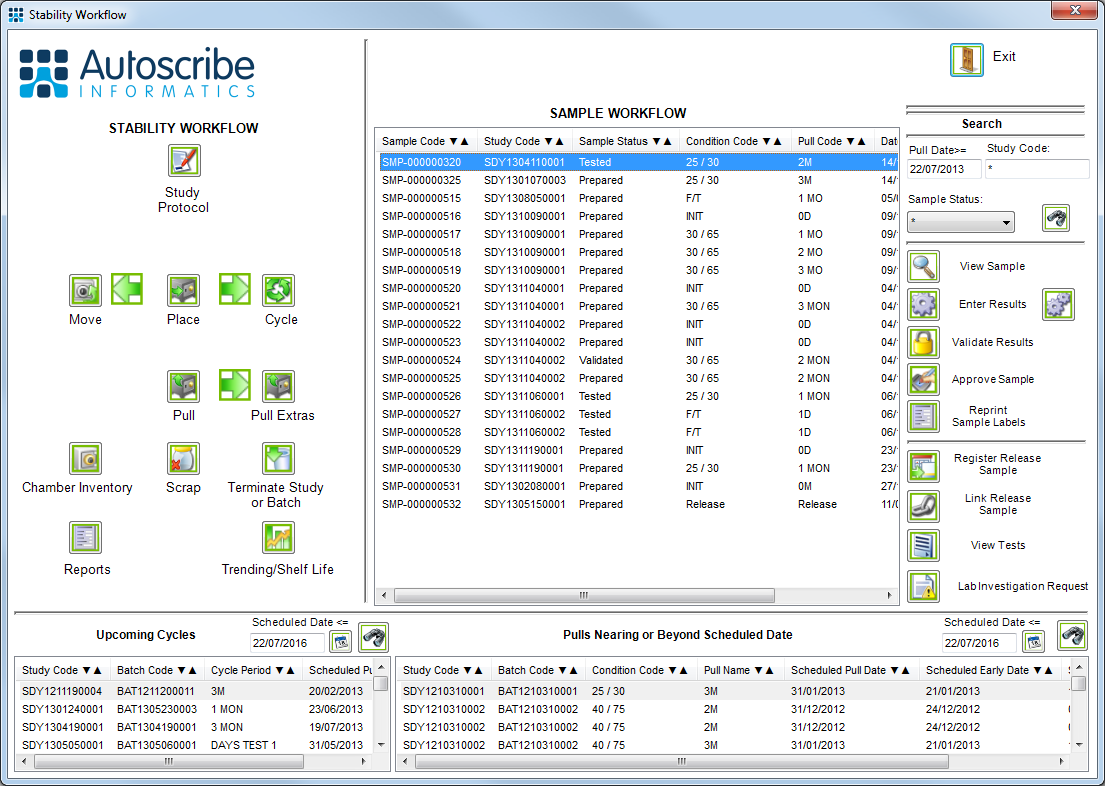1105x786 pixels.
Task: Open the Scrap function
Action: [183, 458]
